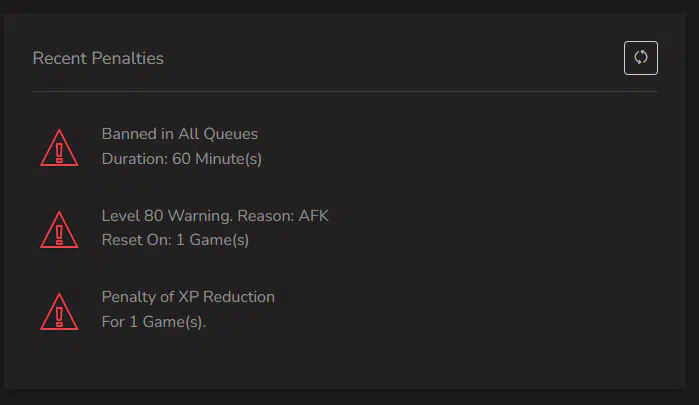Click the word Queues in ban entry
699x405 pixels.
(231, 134)
